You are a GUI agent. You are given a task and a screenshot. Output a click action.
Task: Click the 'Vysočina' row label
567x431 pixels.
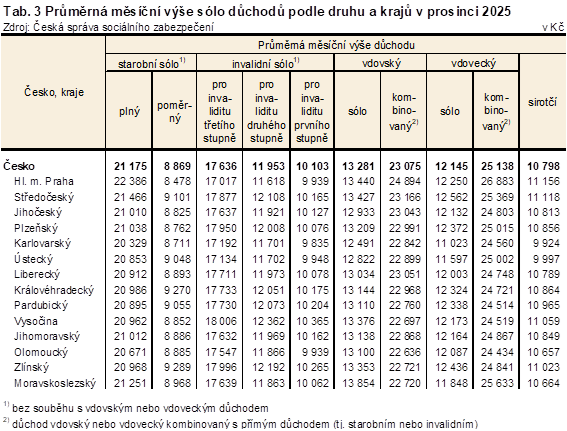click(x=36, y=321)
